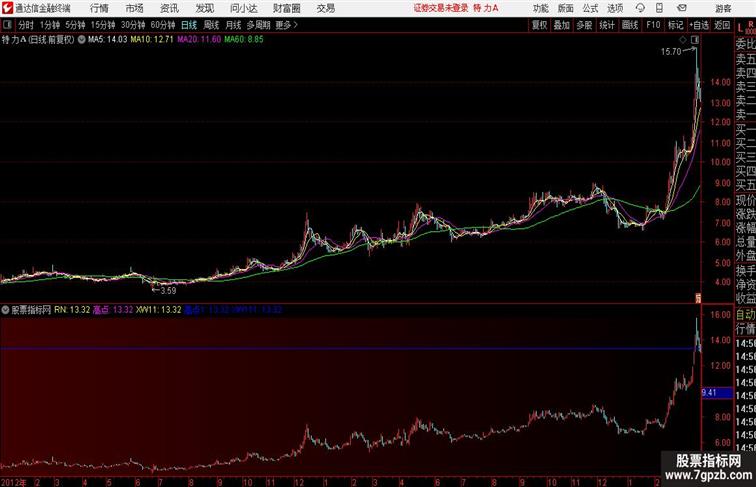
Task: Open the envelope message icon
Action: tap(682, 8)
